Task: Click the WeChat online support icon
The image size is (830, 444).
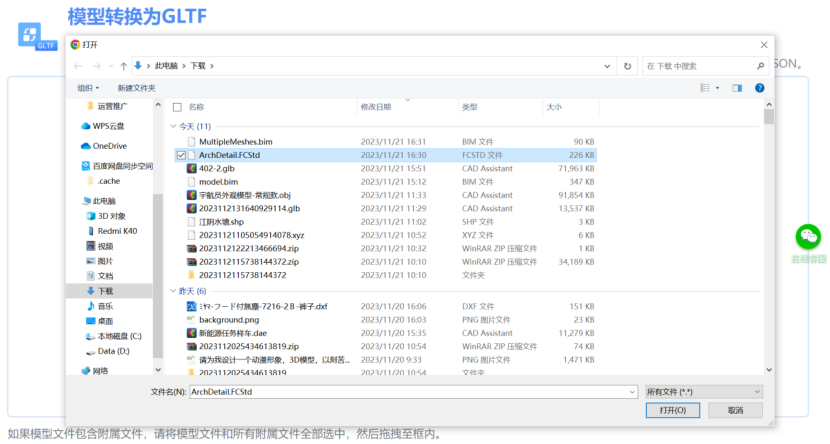Action: (x=808, y=236)
